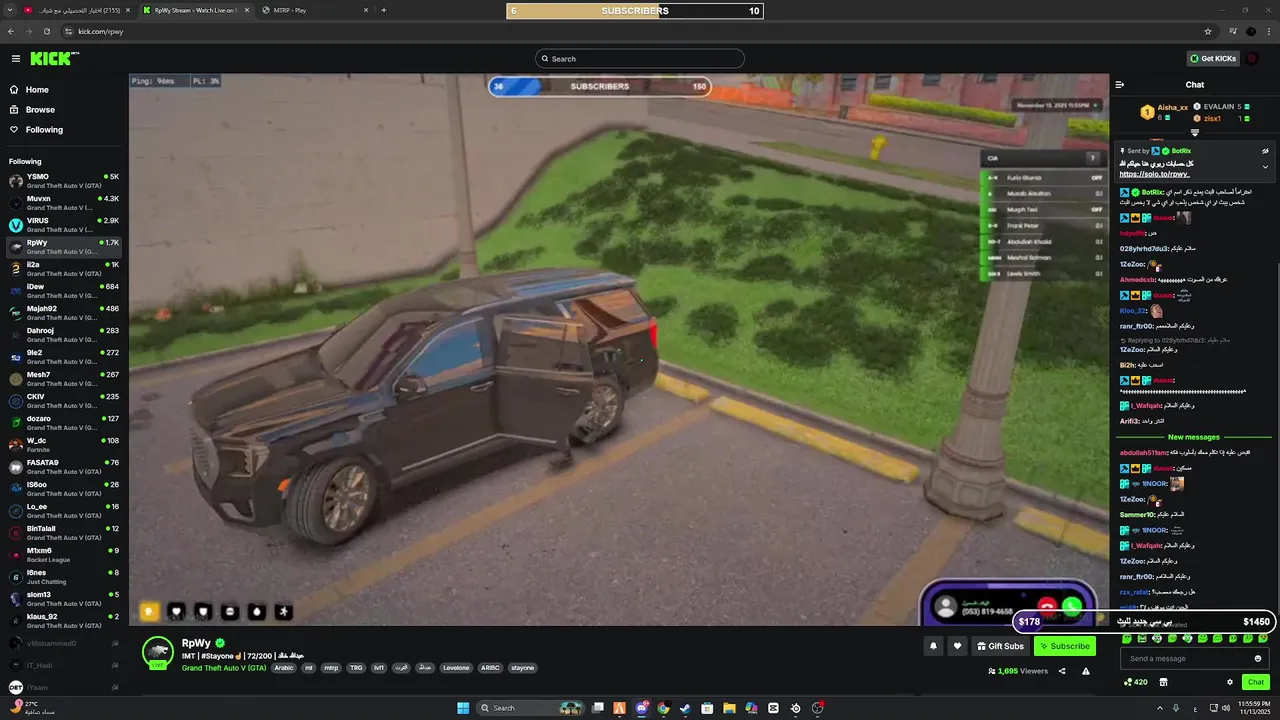Close the RpWy Stream browser tab
The width and height of the screenshot is (1280, 720).
point(247,10)
